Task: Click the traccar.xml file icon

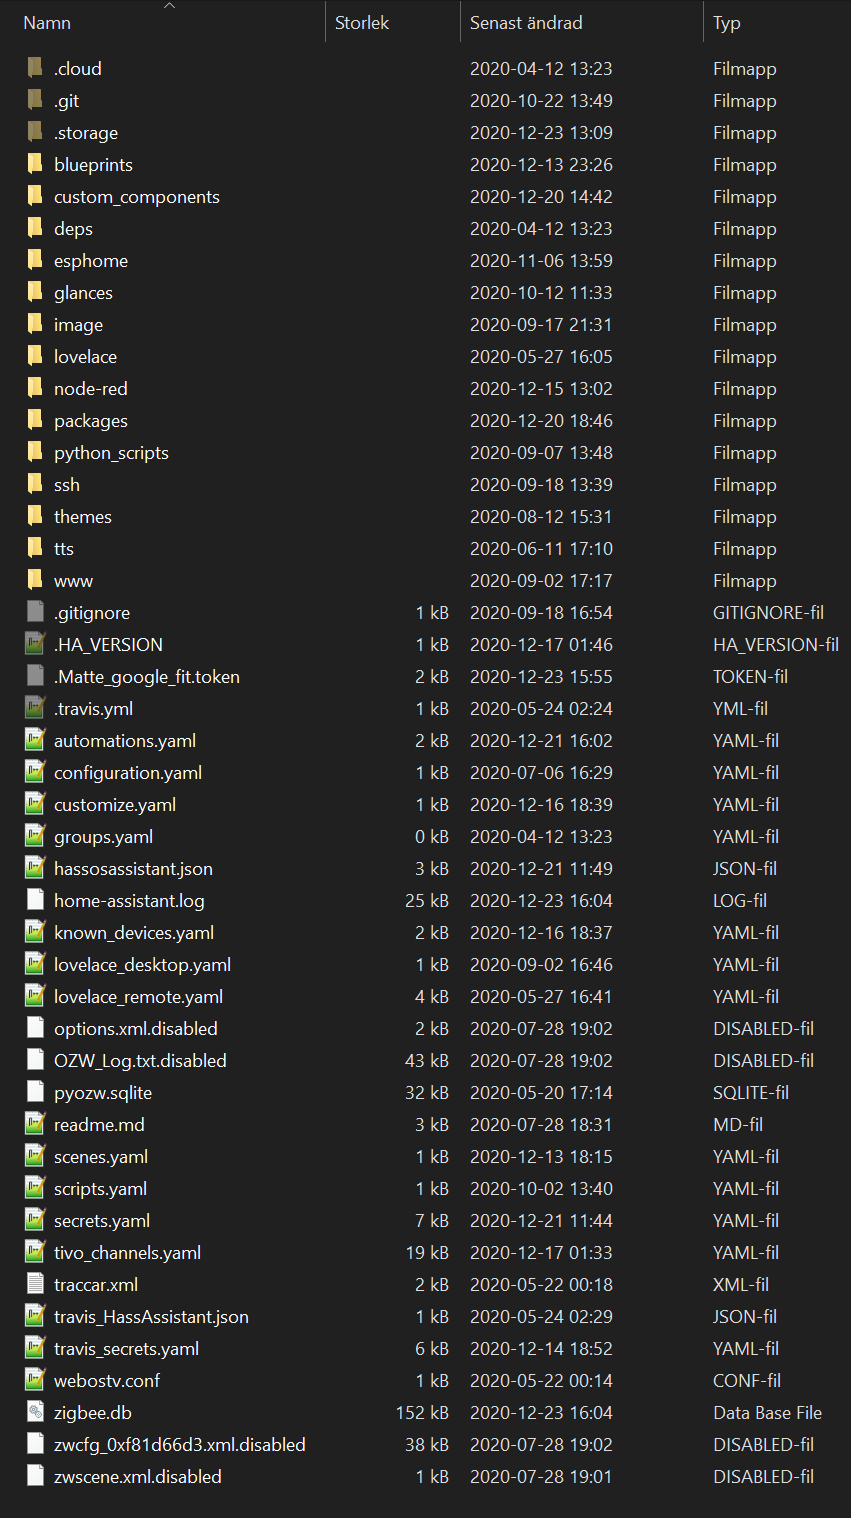Action: click(34, 1284)
